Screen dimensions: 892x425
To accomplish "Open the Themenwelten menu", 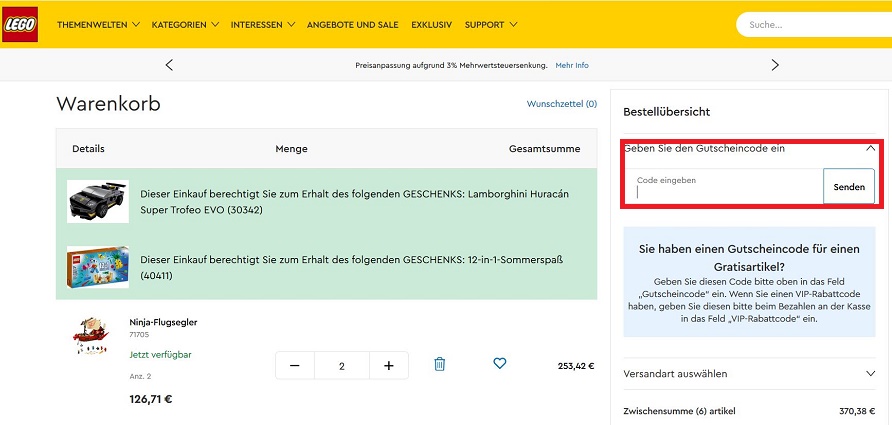I will click(98, 25).
